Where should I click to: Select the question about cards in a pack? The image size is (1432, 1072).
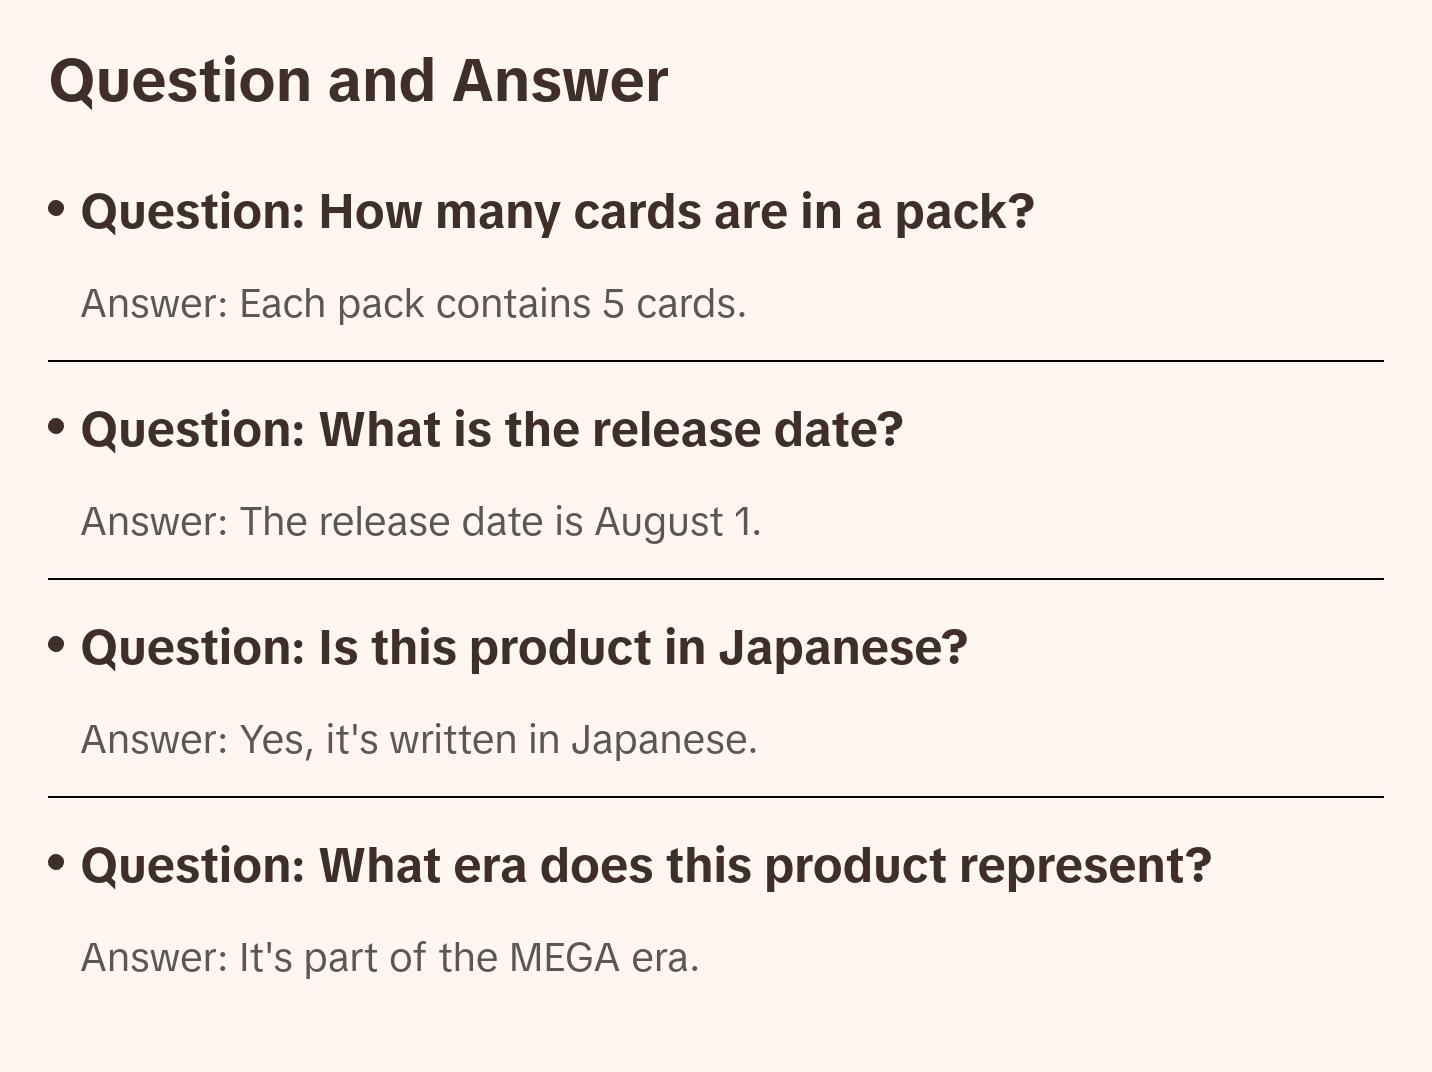557,212
